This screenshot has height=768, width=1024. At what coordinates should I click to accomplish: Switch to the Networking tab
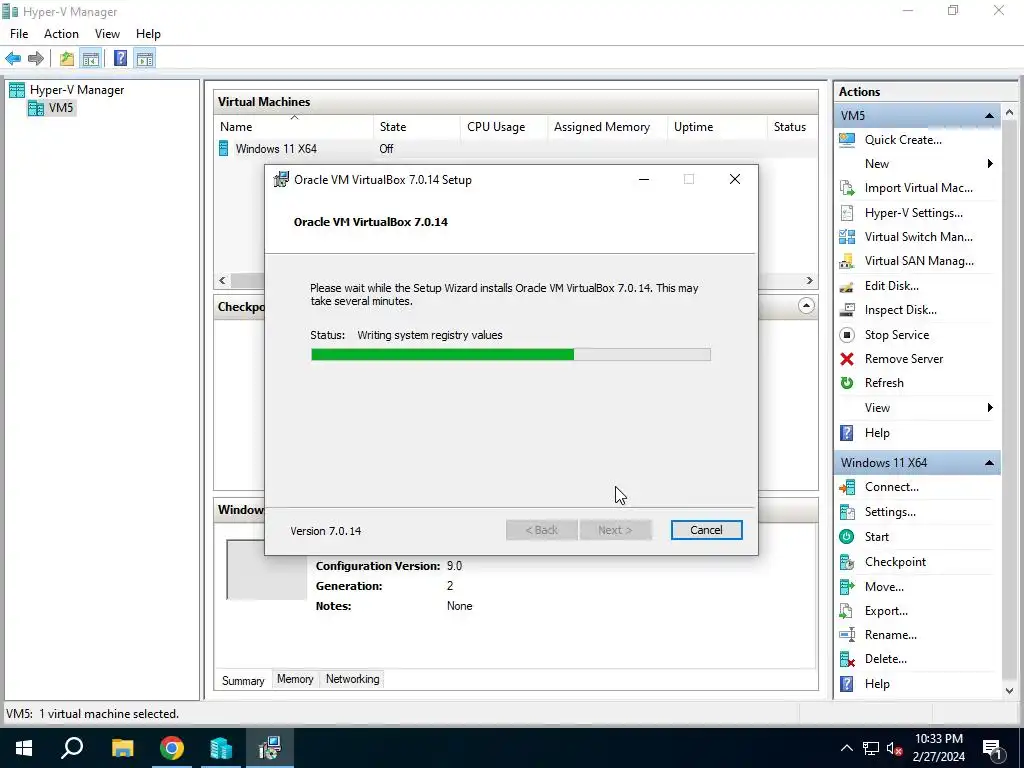(x=353, y=679)
